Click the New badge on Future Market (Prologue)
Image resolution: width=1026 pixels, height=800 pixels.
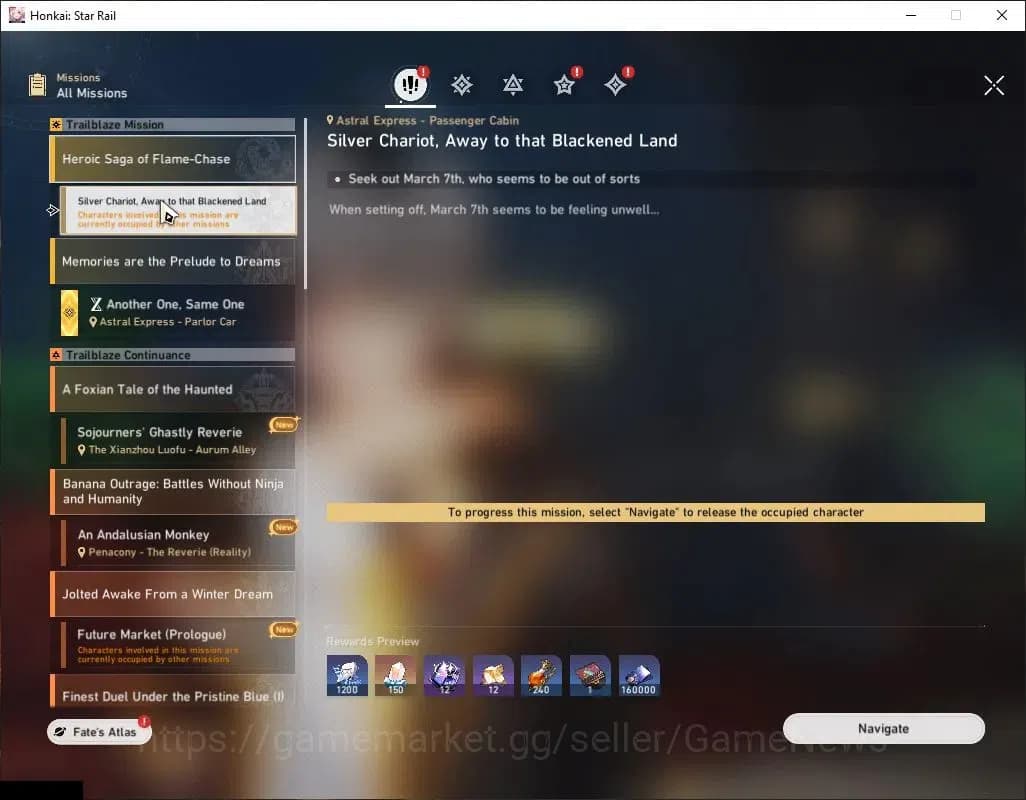click(284, 629)
